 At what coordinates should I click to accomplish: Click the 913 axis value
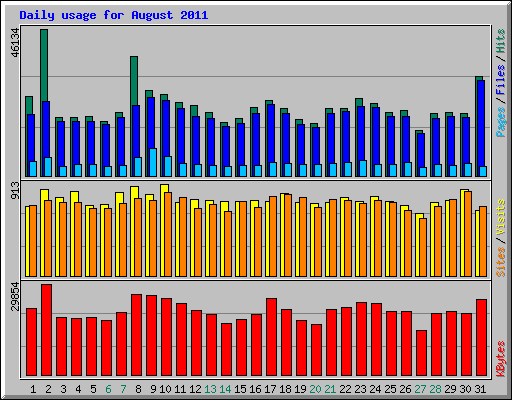pyautogui.click(x=15, y=190)
